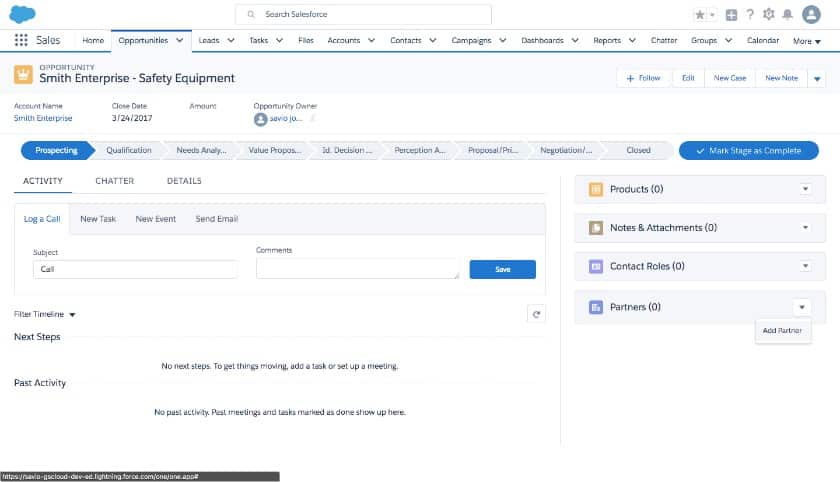
Task: Open the More navigation menu
Action: tap(807, 41)
